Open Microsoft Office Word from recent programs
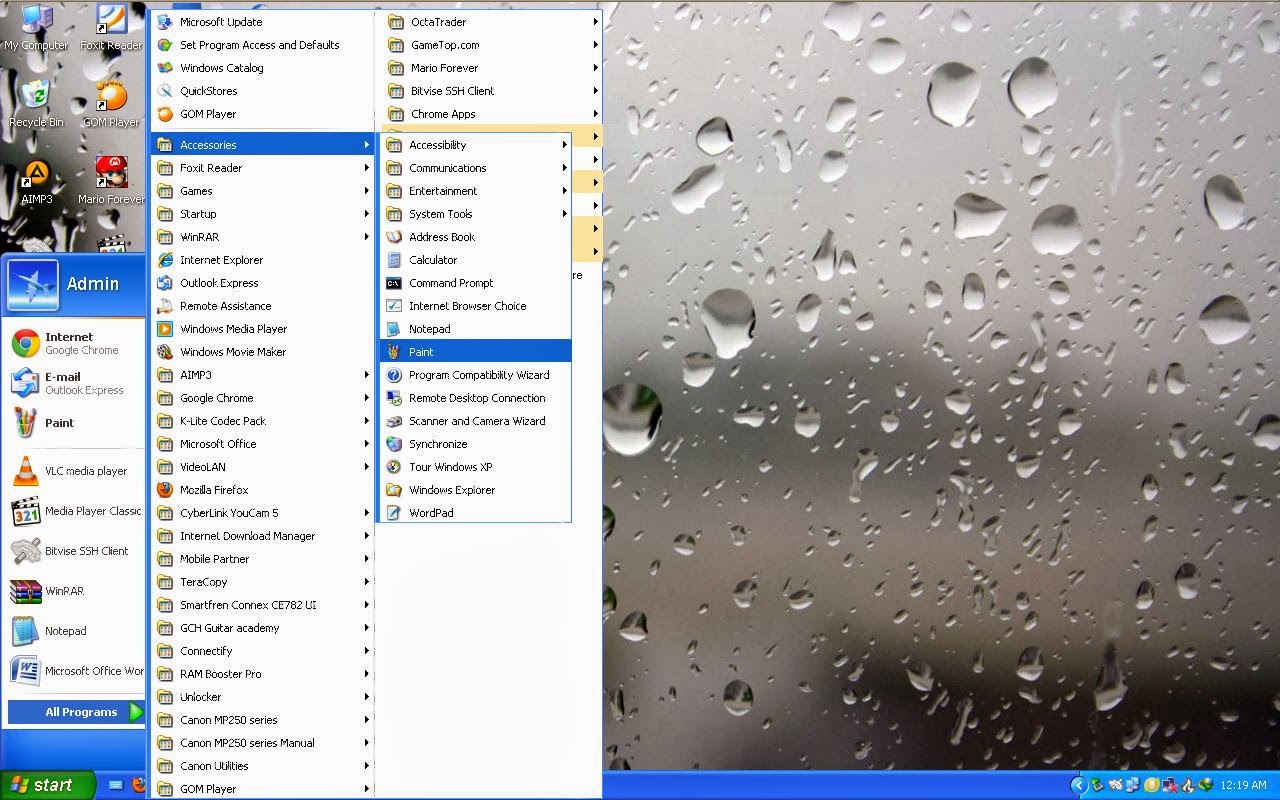 [74, 671]
